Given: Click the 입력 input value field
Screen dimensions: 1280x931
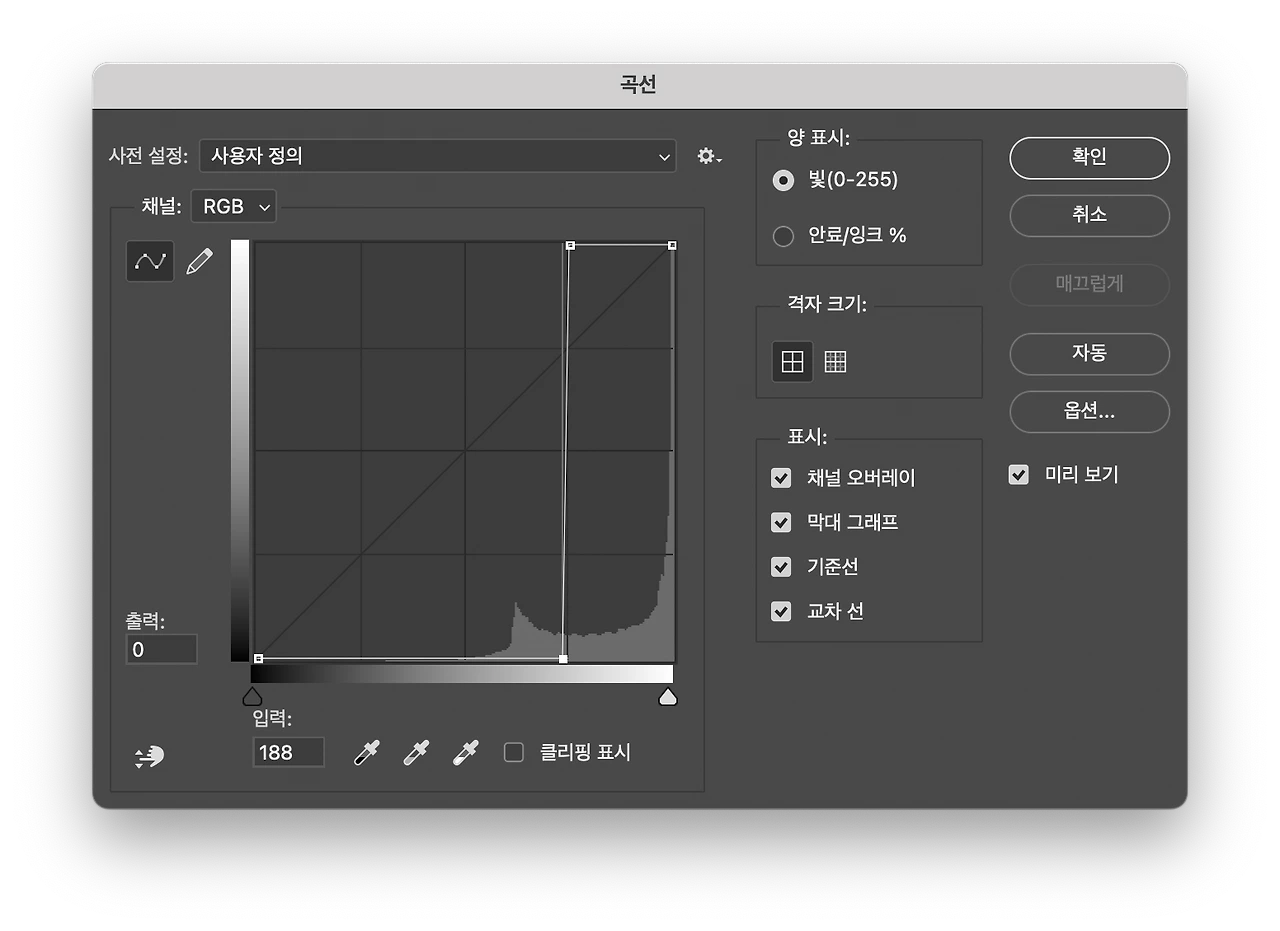Looking at the screenshot, I should pos(289,753).
